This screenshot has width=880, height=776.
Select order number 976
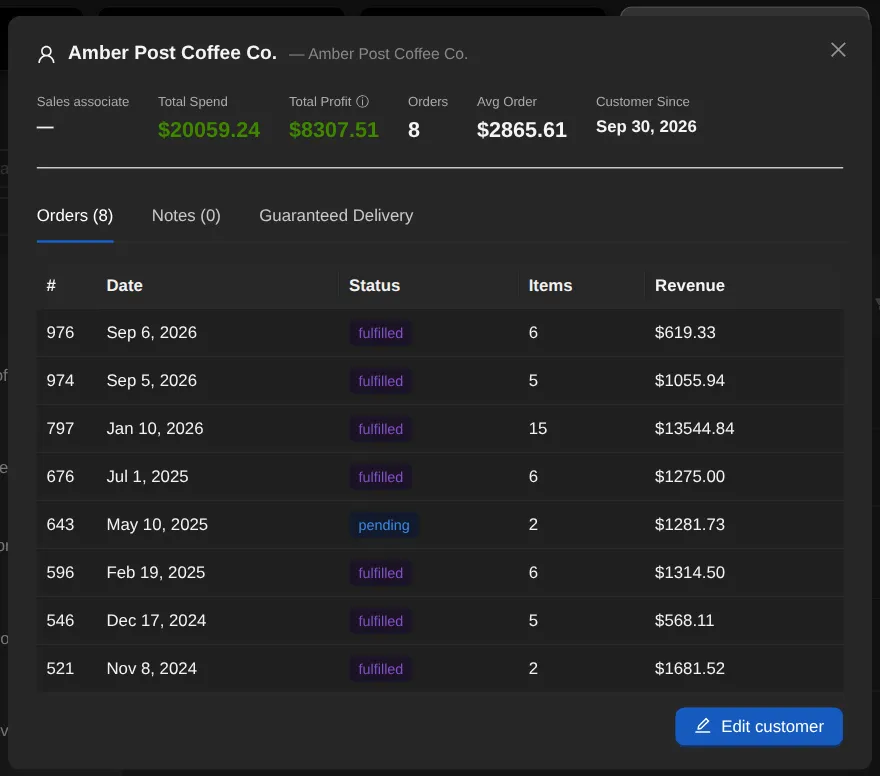(60, 333)
